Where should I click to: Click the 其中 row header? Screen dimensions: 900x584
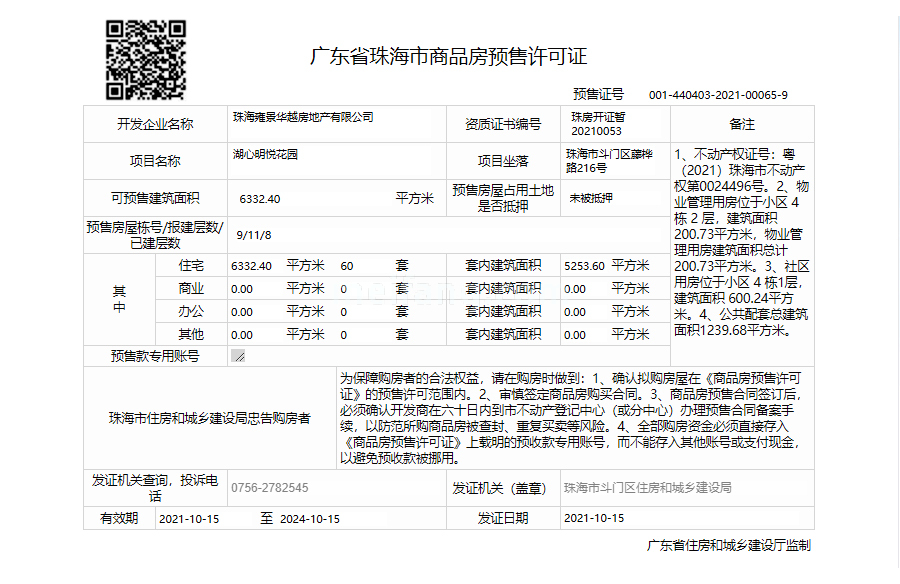(119, 299)
